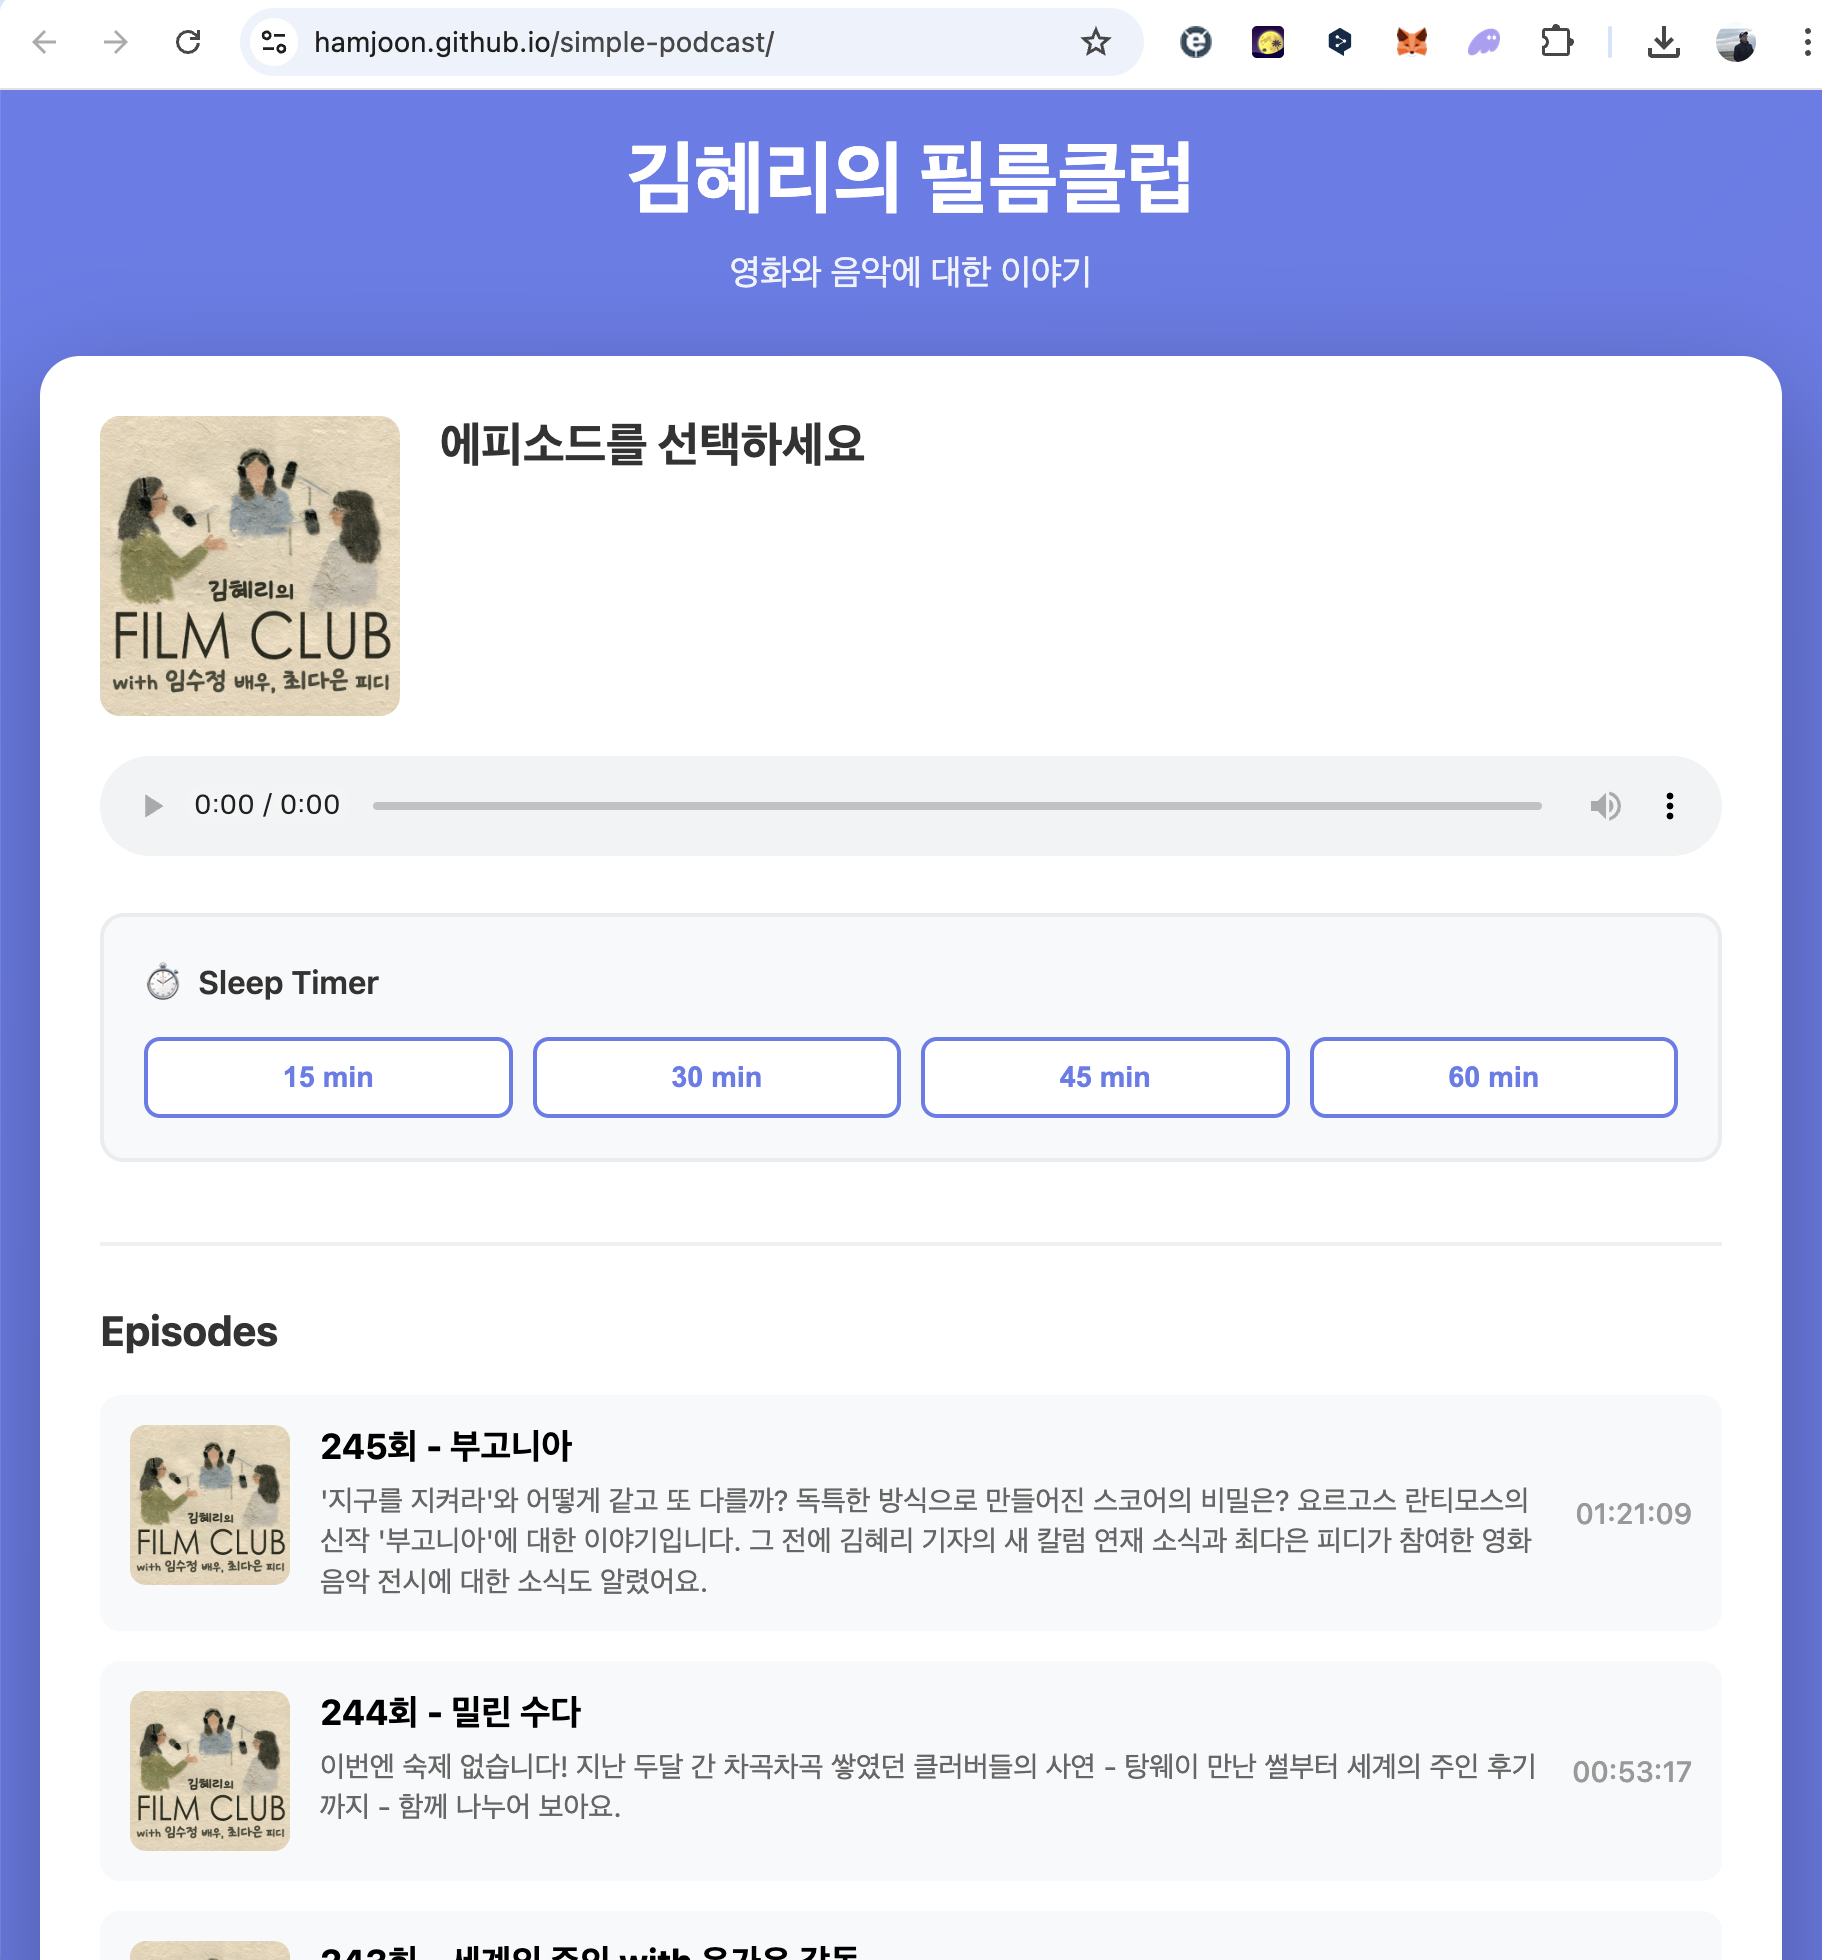Mute the audio player volume
This screenshot has height=1960, width=1822.
[1605, 806]
